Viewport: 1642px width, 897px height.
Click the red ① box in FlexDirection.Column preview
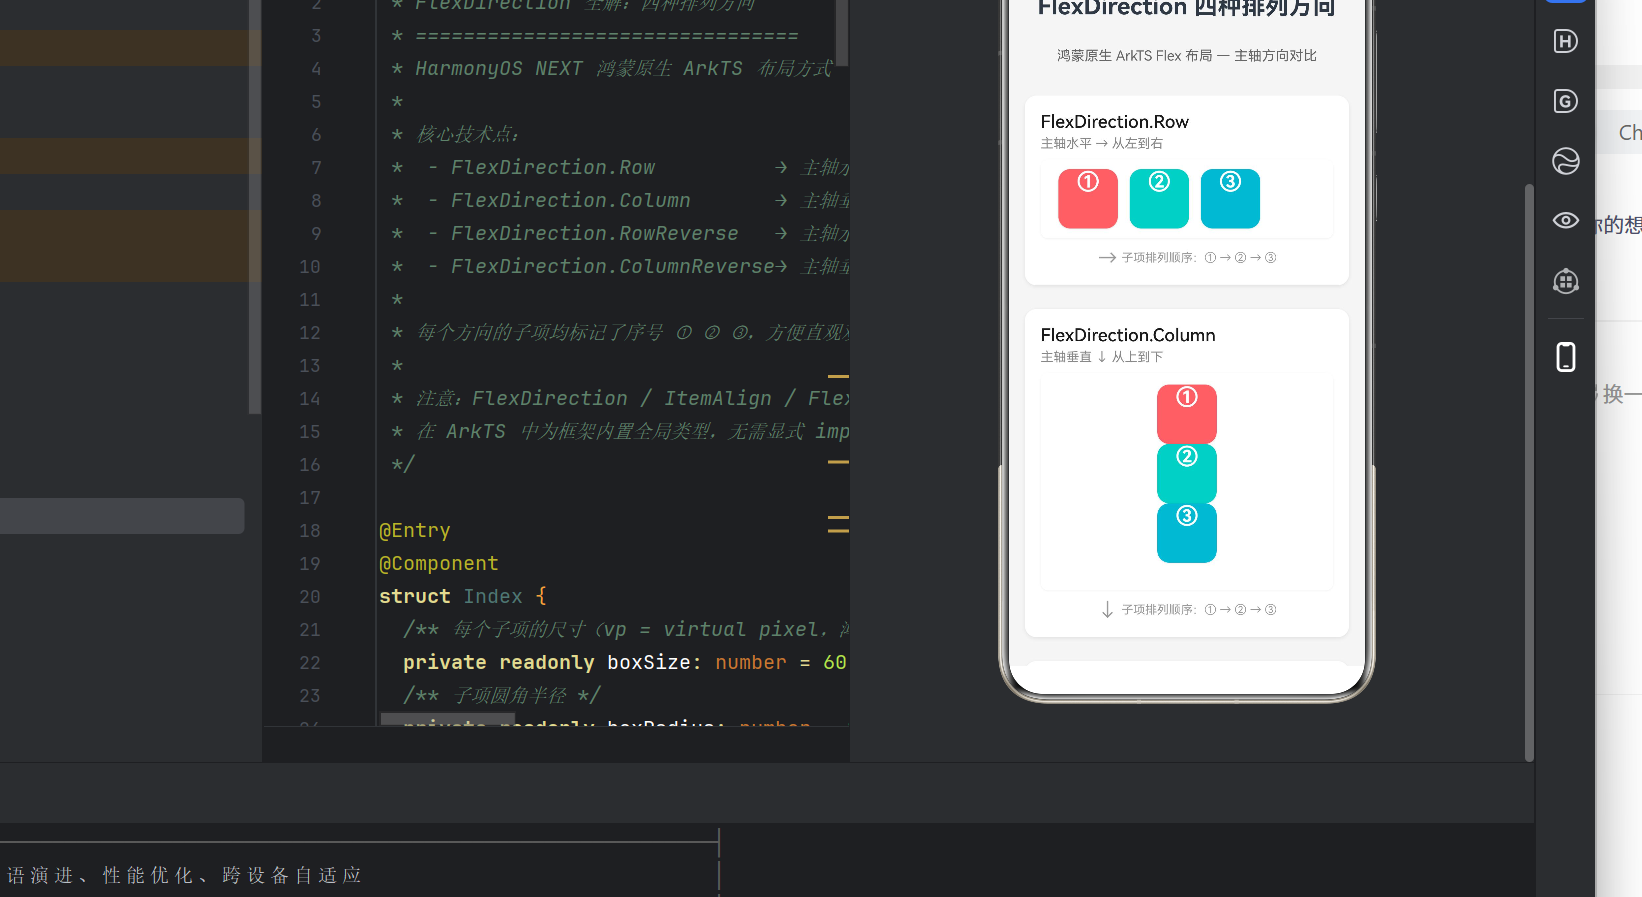(1187, 414)
